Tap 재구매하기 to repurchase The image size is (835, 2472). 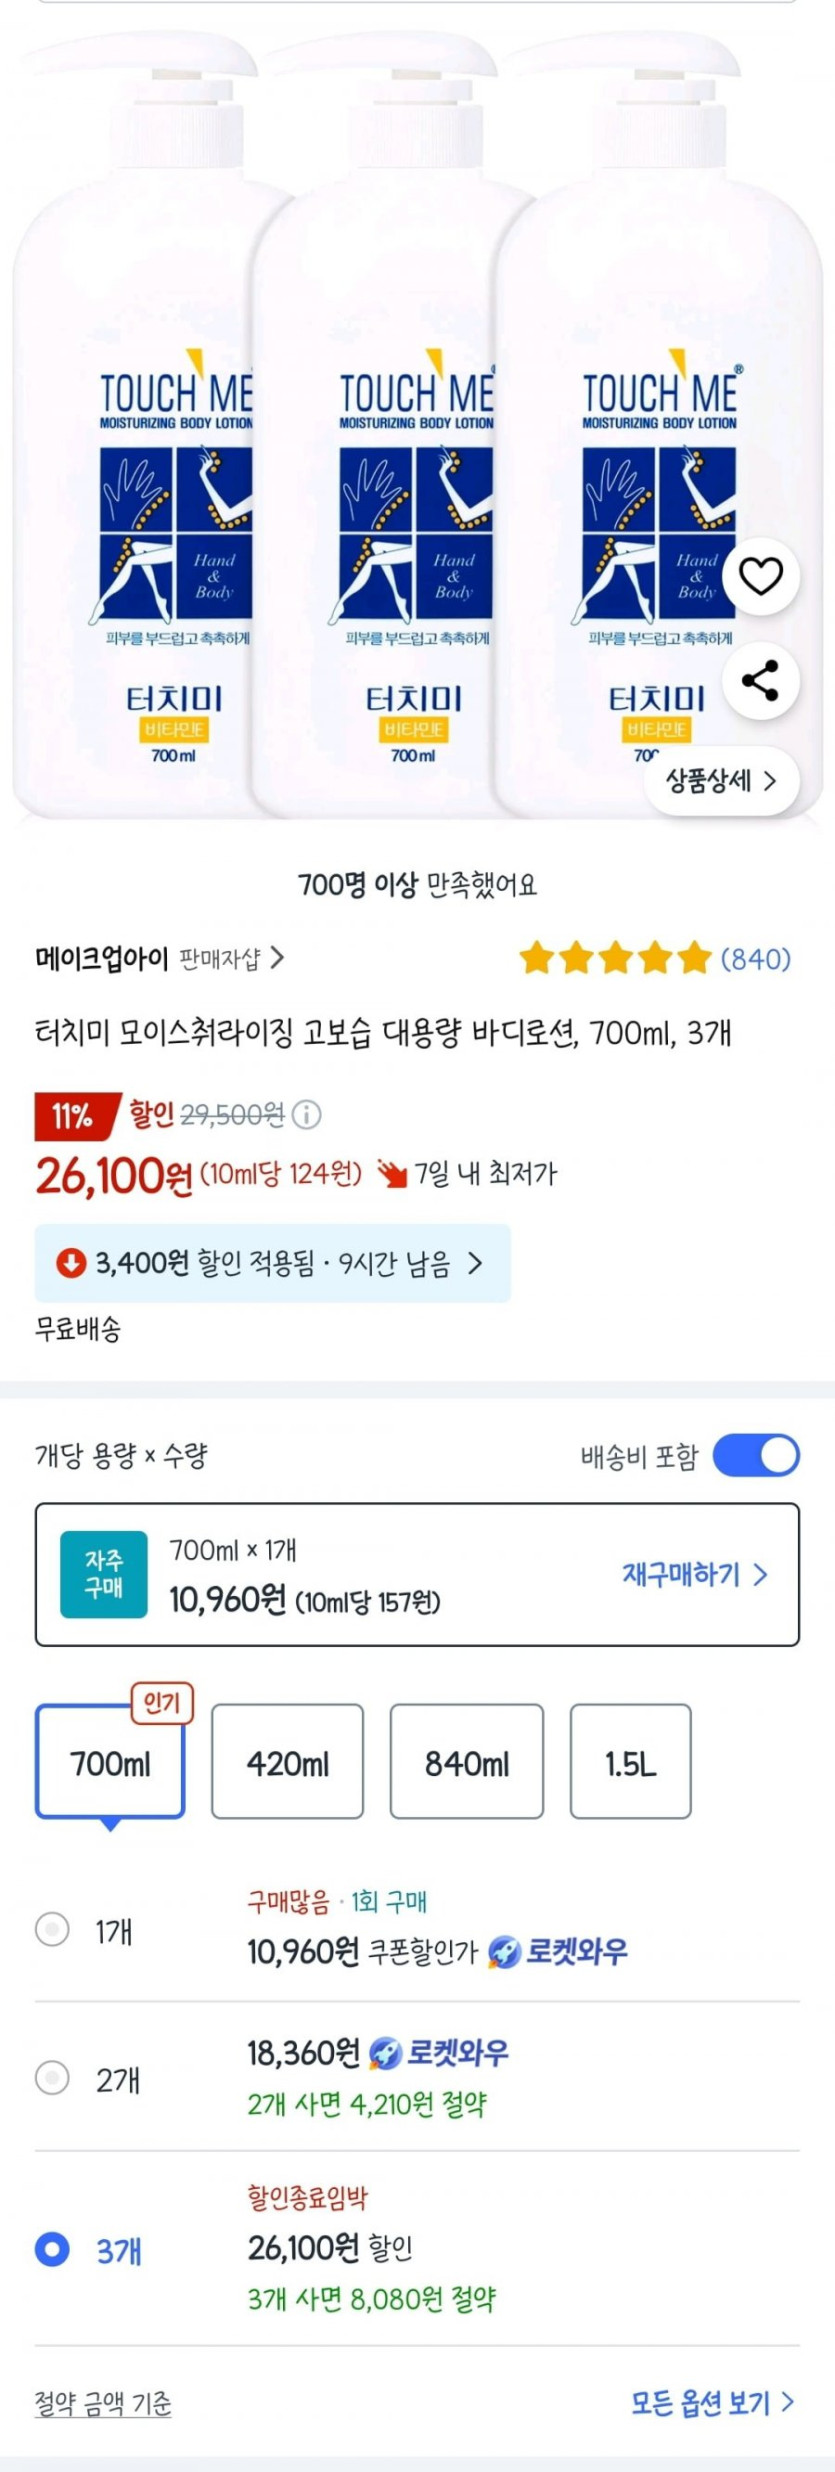[694, 1574]
